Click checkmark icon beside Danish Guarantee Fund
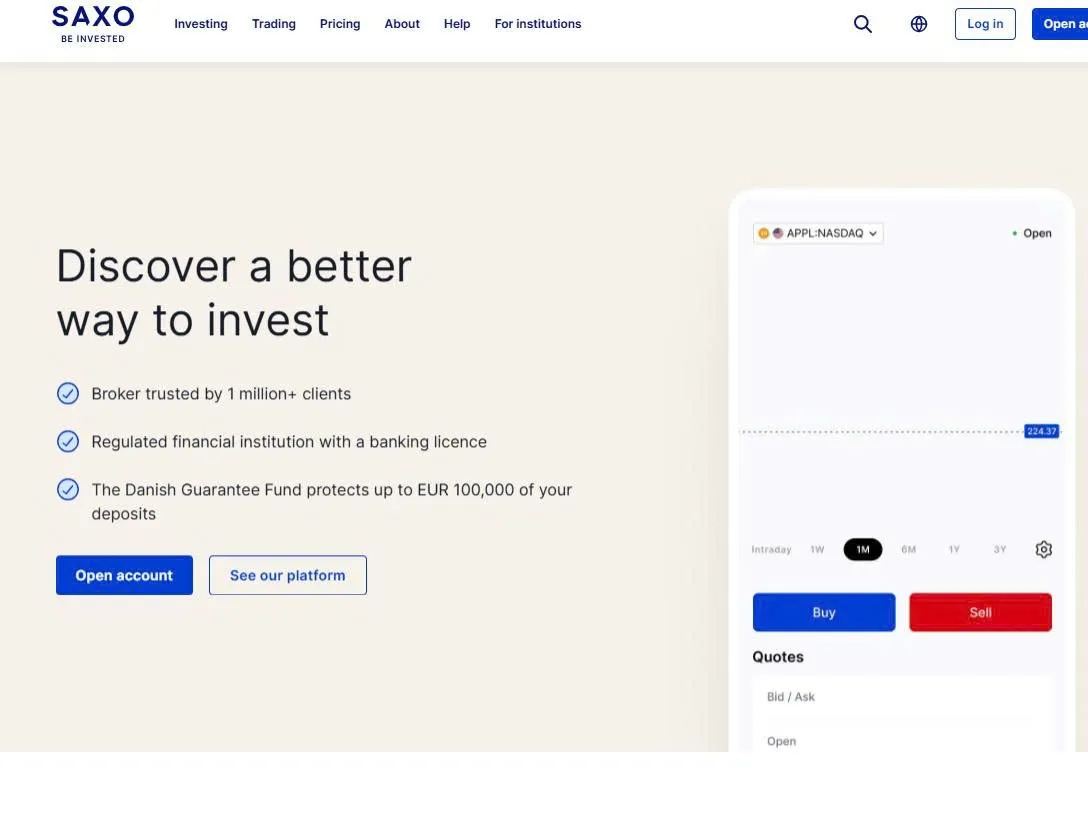The image size is (1088, 834). pyautogui.click(x=68, y=489)
